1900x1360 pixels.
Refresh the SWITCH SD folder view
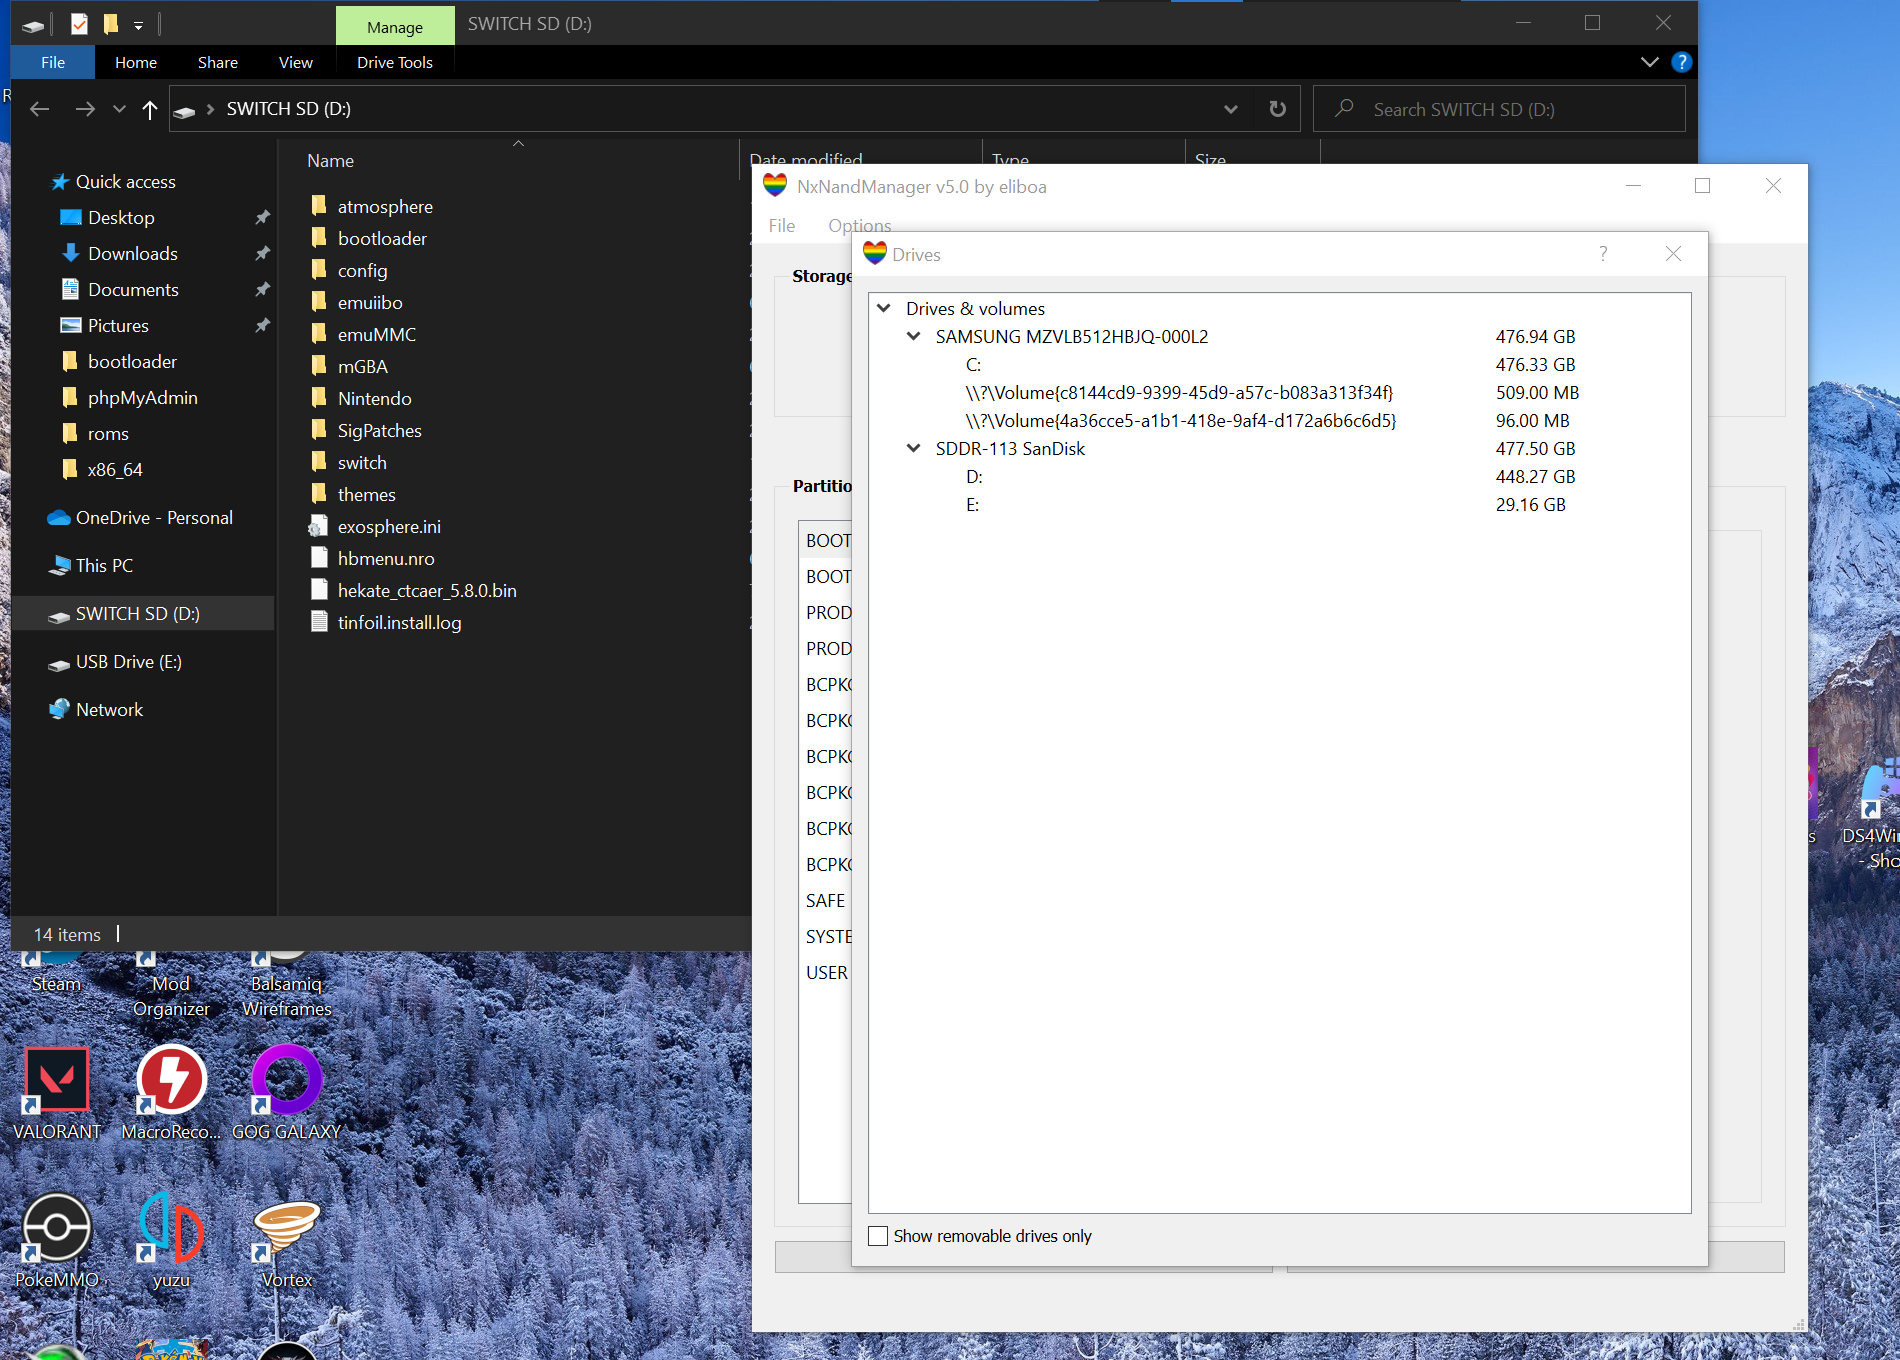point(1277,109)
